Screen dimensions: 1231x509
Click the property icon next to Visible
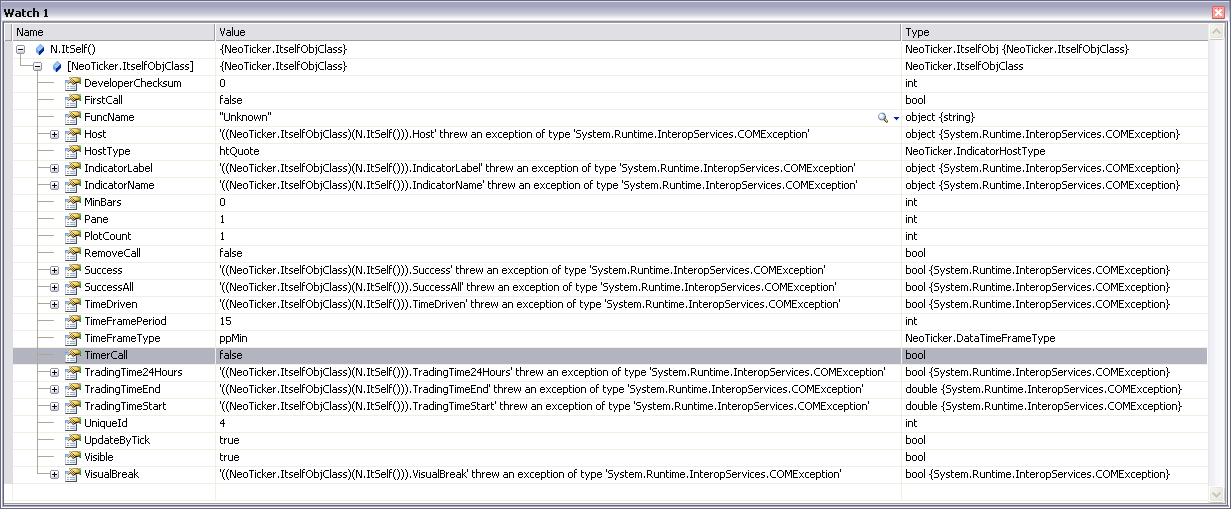[x=72, y=457]
